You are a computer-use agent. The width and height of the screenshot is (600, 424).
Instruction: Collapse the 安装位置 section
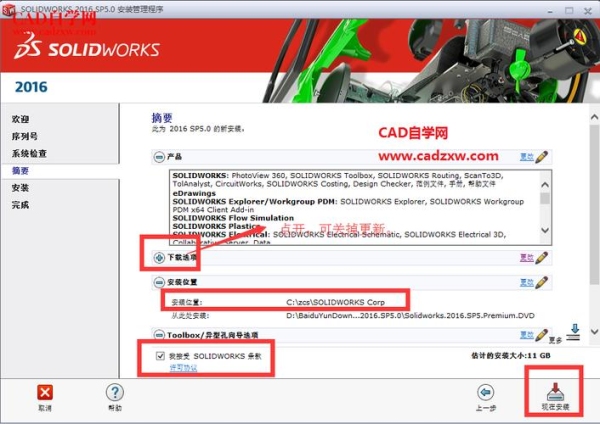pos(159,282)
